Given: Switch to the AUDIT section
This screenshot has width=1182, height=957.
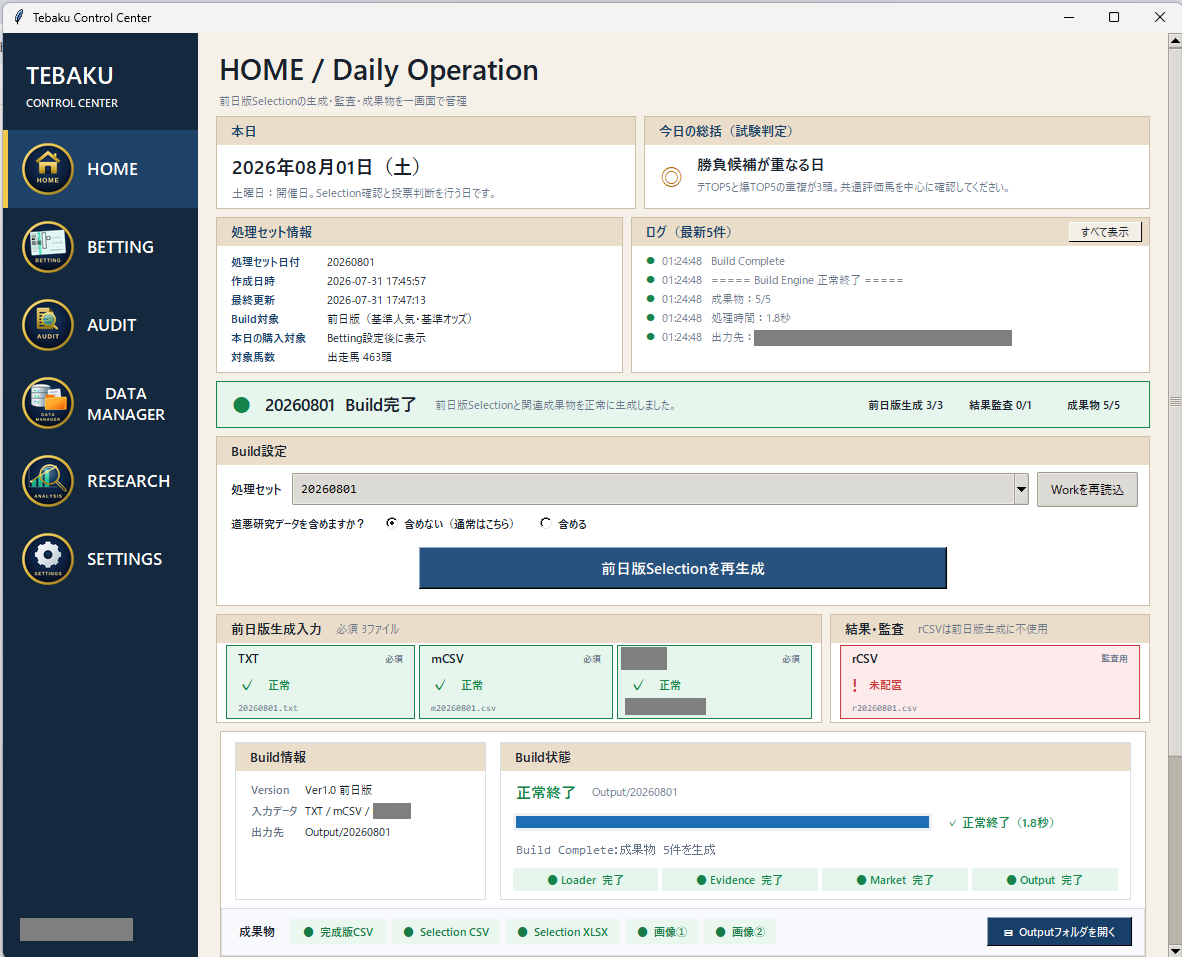Looking at the screenshot, I should 101,325.
